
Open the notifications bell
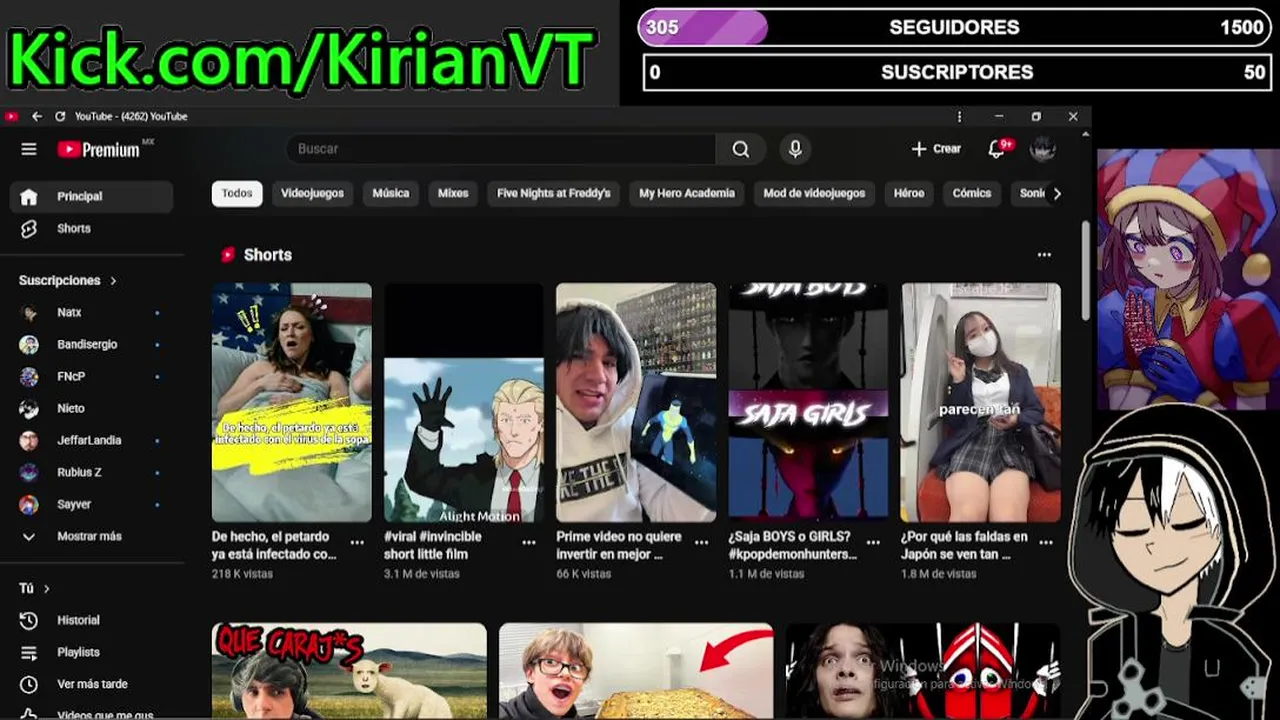(x=998, y=149)
